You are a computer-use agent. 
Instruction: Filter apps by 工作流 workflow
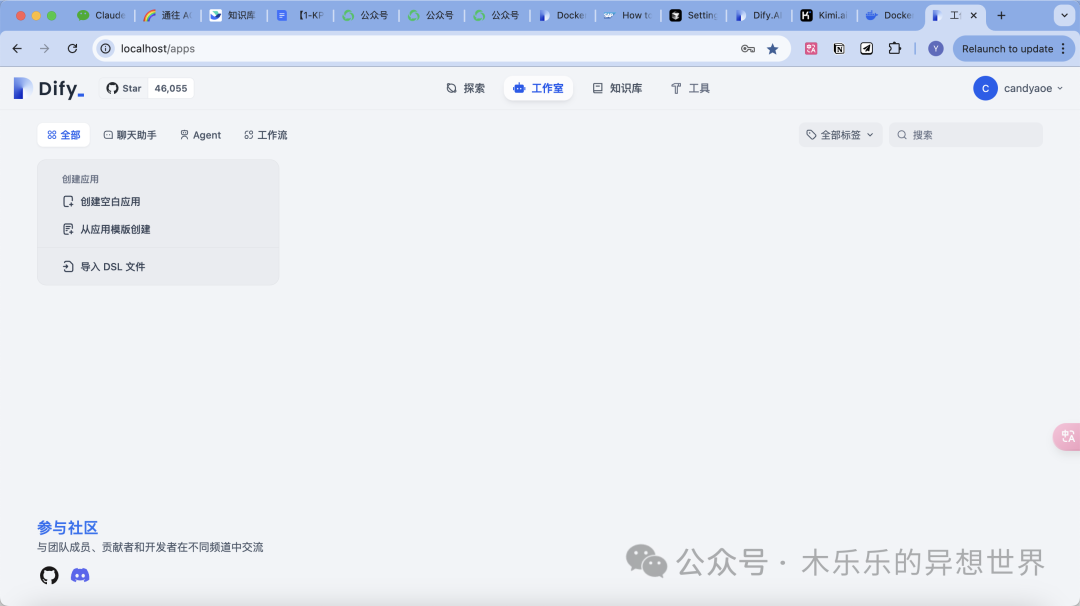pos(266,135)
